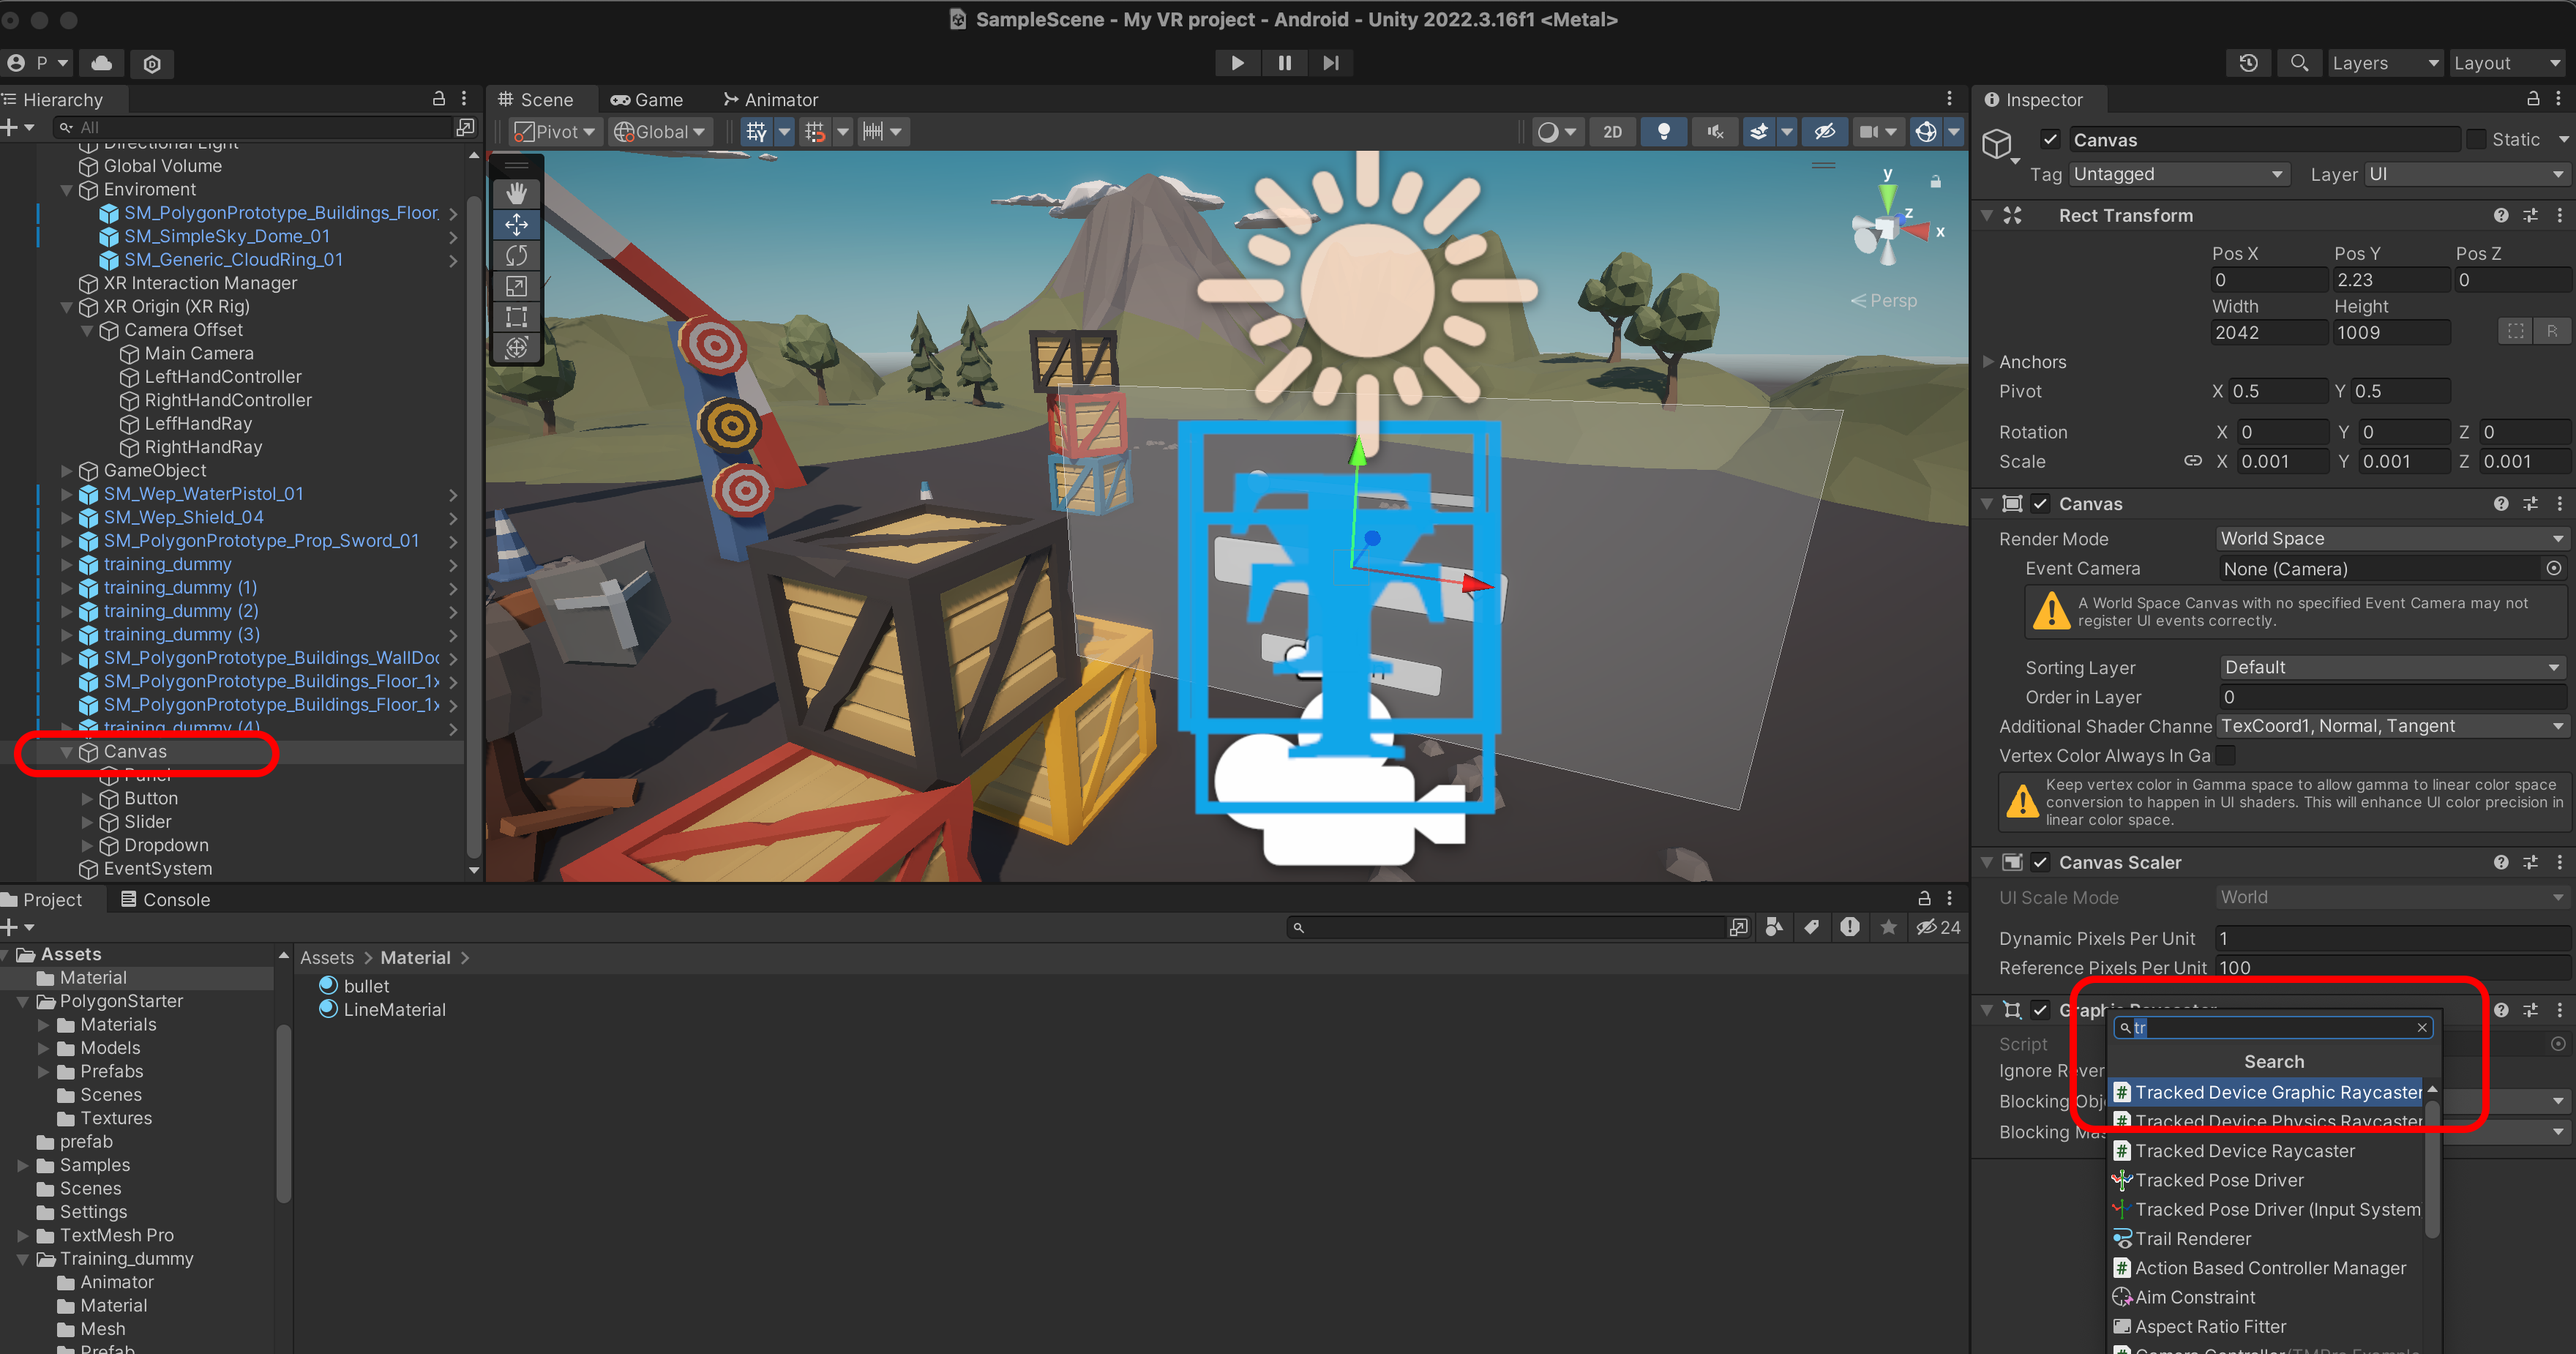Toggle scene lighting bulb icon
The width and height of the screenshot is (2576, 1354).
tap(1663, 132)
